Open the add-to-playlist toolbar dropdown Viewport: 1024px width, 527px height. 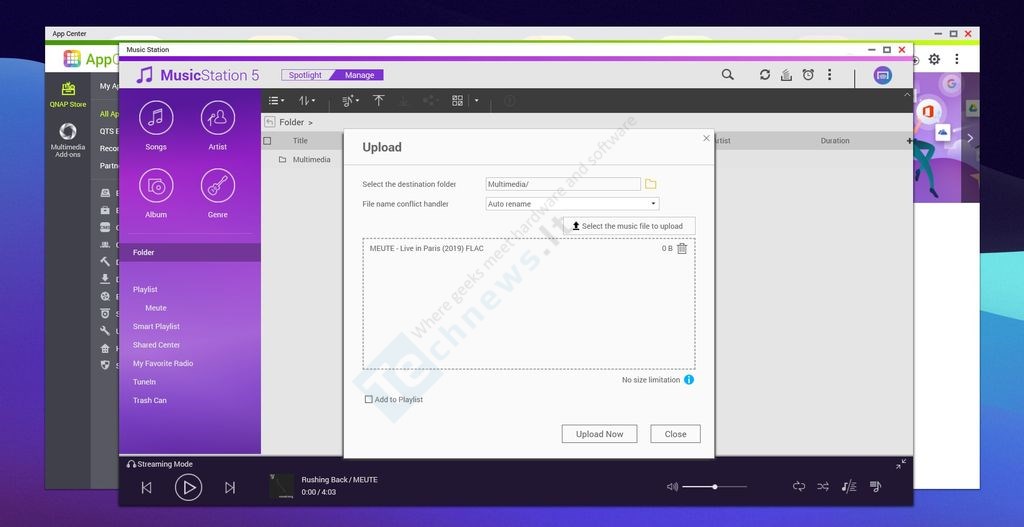(x=351, y=101)
